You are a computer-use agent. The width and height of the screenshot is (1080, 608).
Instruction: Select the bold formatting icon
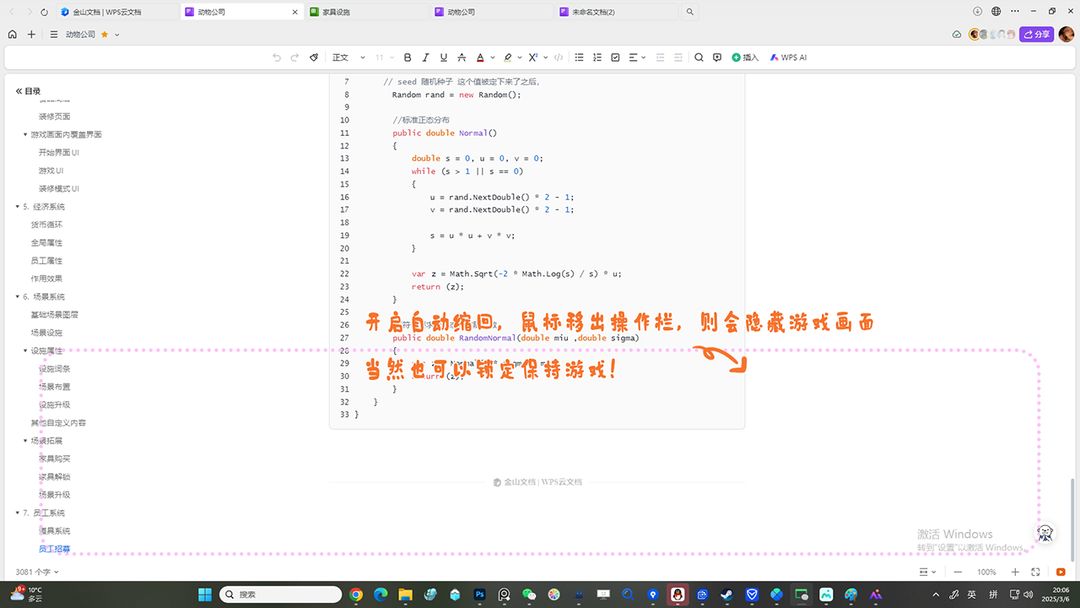click(407, 57)
